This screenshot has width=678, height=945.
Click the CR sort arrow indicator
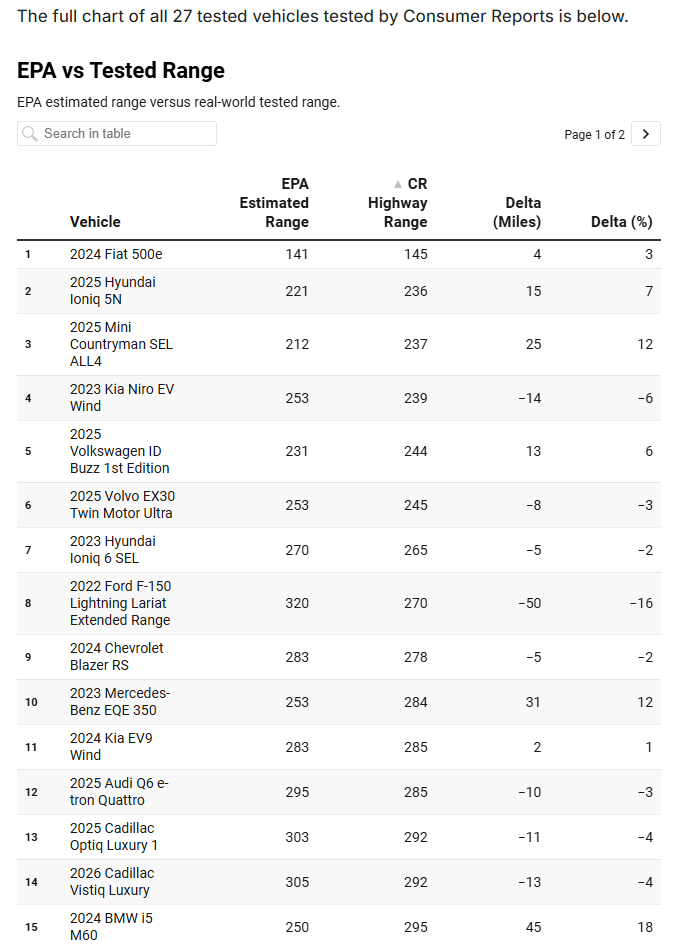[398, 184]
